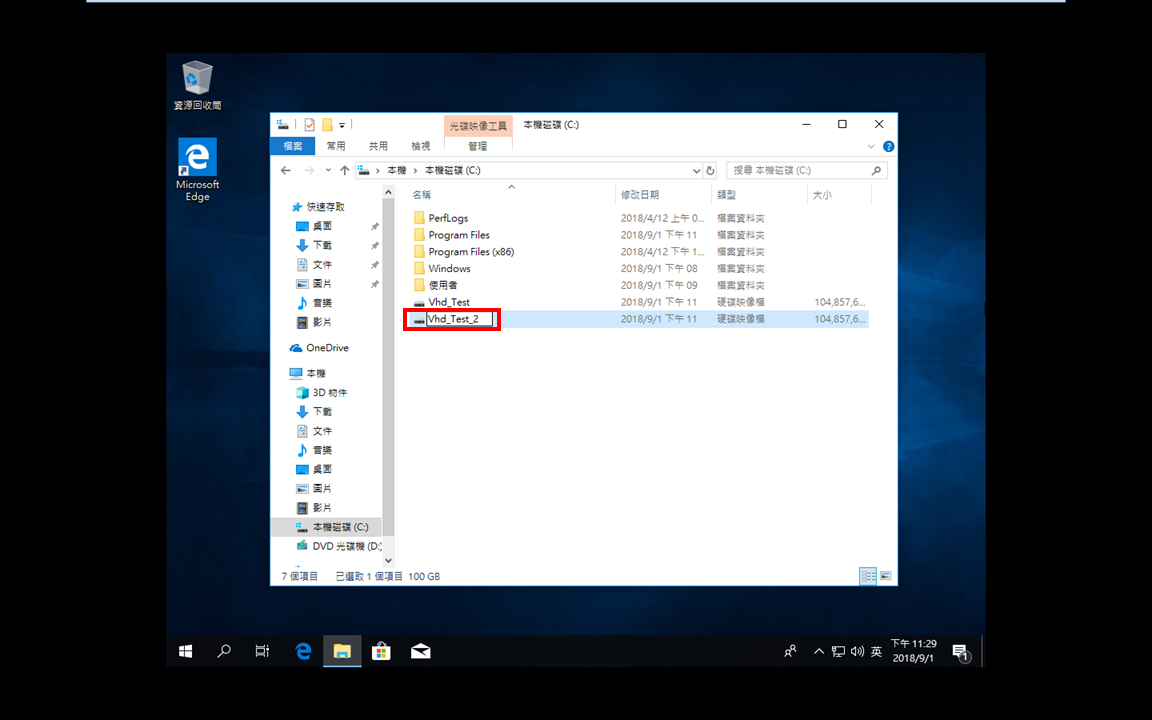Open Mail app on taskbar
The image size is (1152, 720).
(420, 651)
